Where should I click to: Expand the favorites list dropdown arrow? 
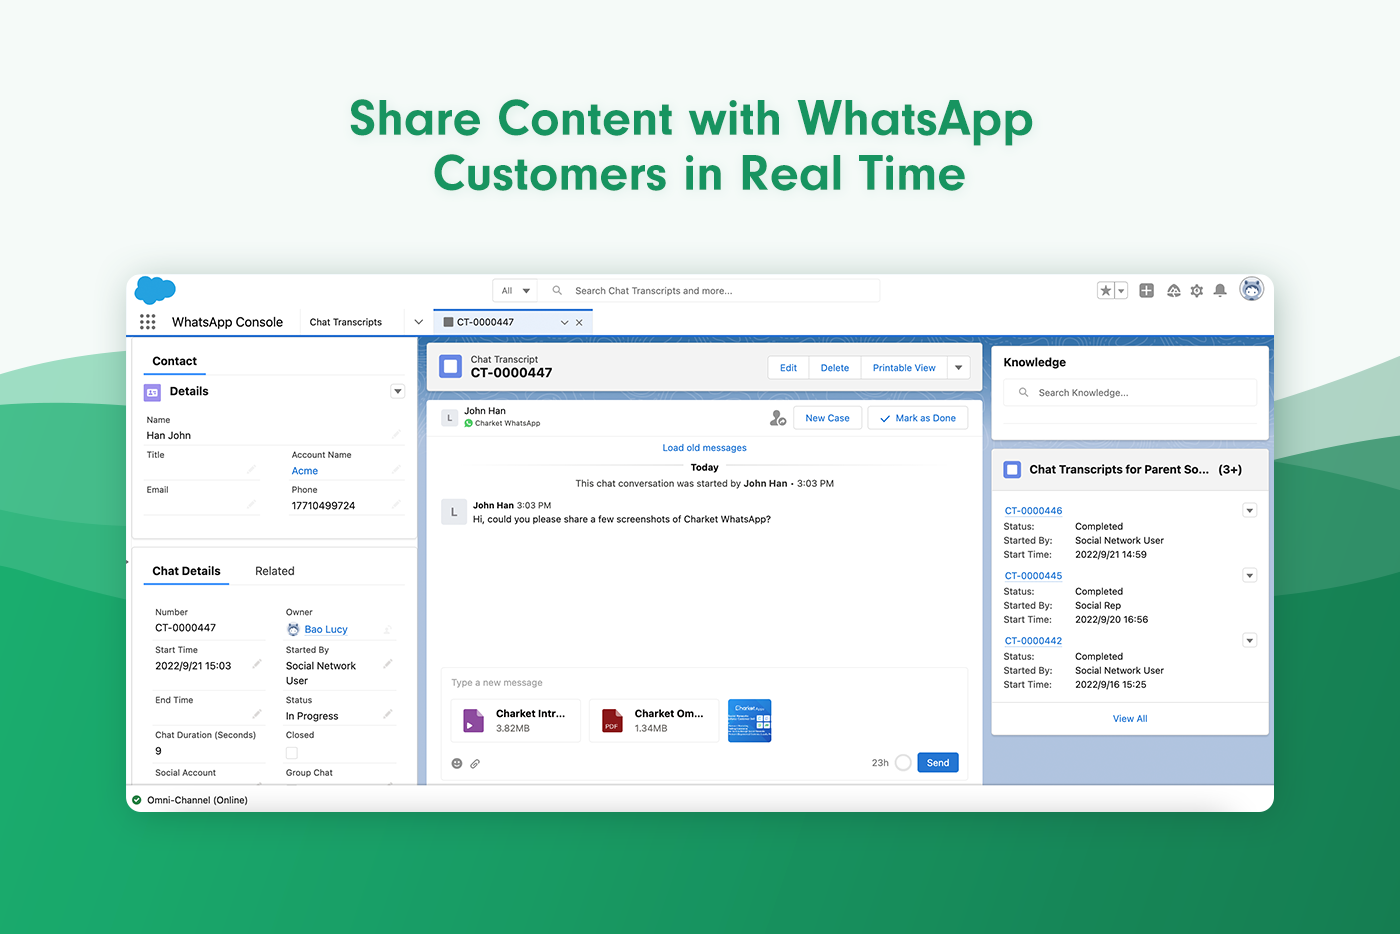1121,291
